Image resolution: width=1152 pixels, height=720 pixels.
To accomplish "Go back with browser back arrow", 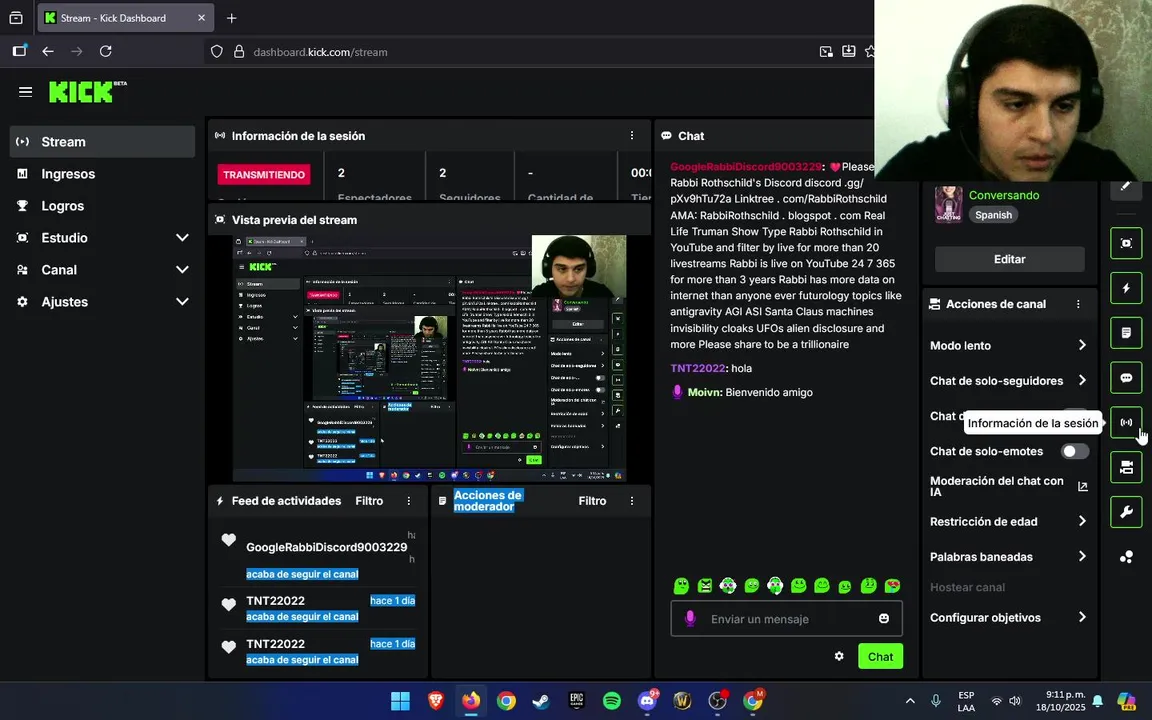I will tap(48, 51).
